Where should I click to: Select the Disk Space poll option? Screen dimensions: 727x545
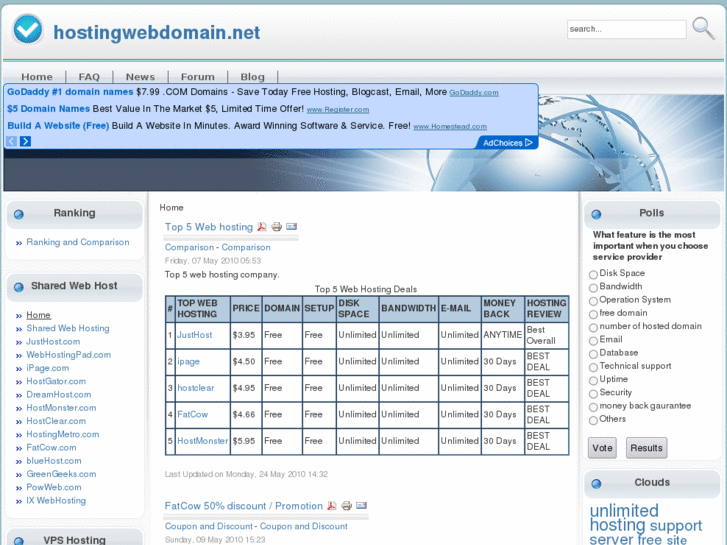593,274
